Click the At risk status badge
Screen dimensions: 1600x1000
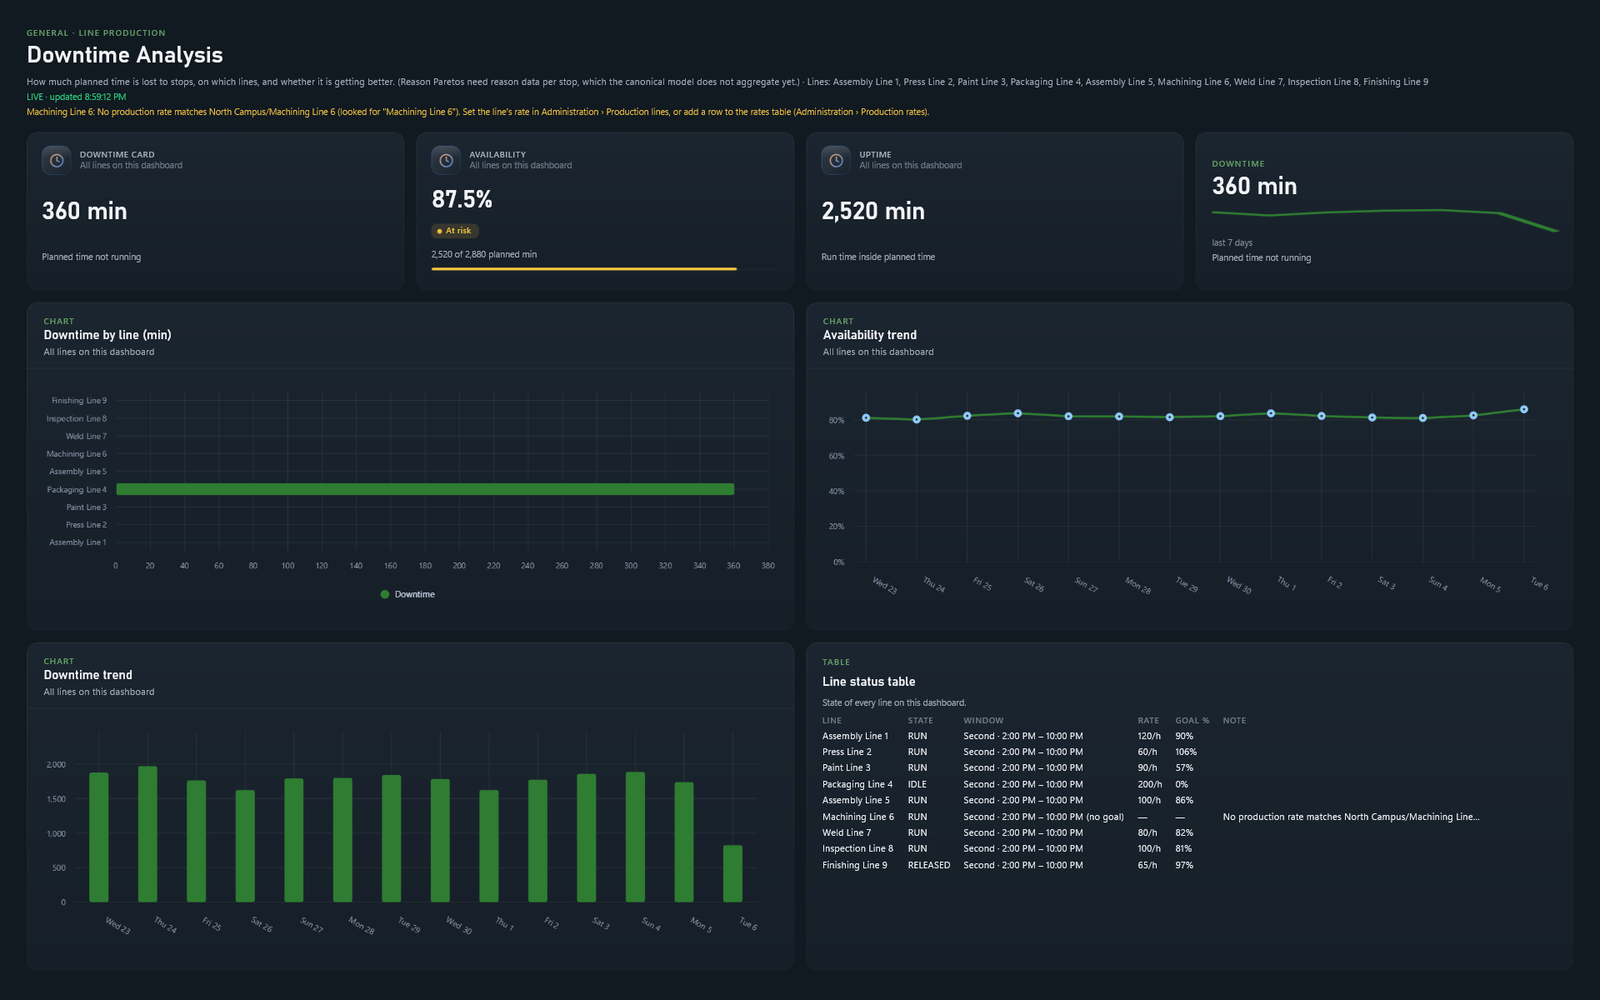pyautogui.click(x=454, y=231)
